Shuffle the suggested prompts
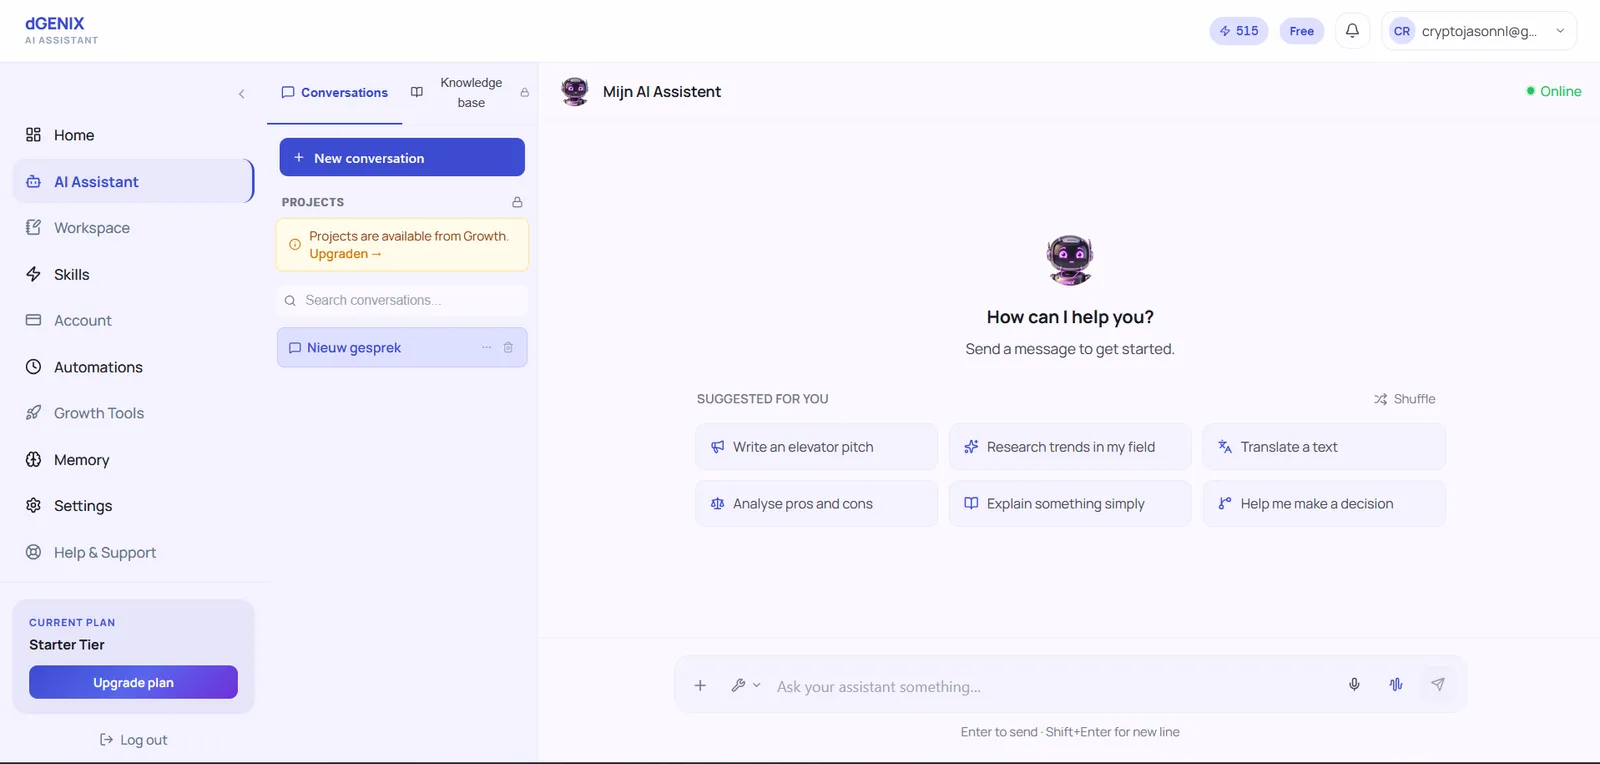The width and height of the screenshot is (1600, 764). tap(1405, 399)
